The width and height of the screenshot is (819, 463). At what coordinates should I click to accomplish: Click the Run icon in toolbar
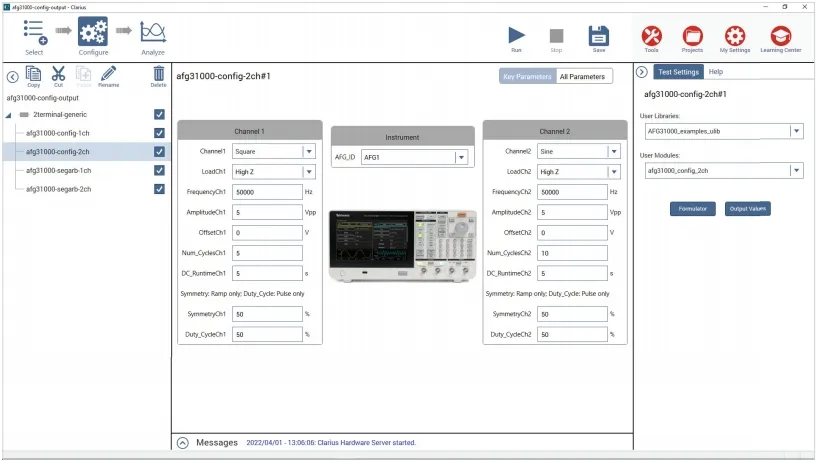(x=516, y=34)
